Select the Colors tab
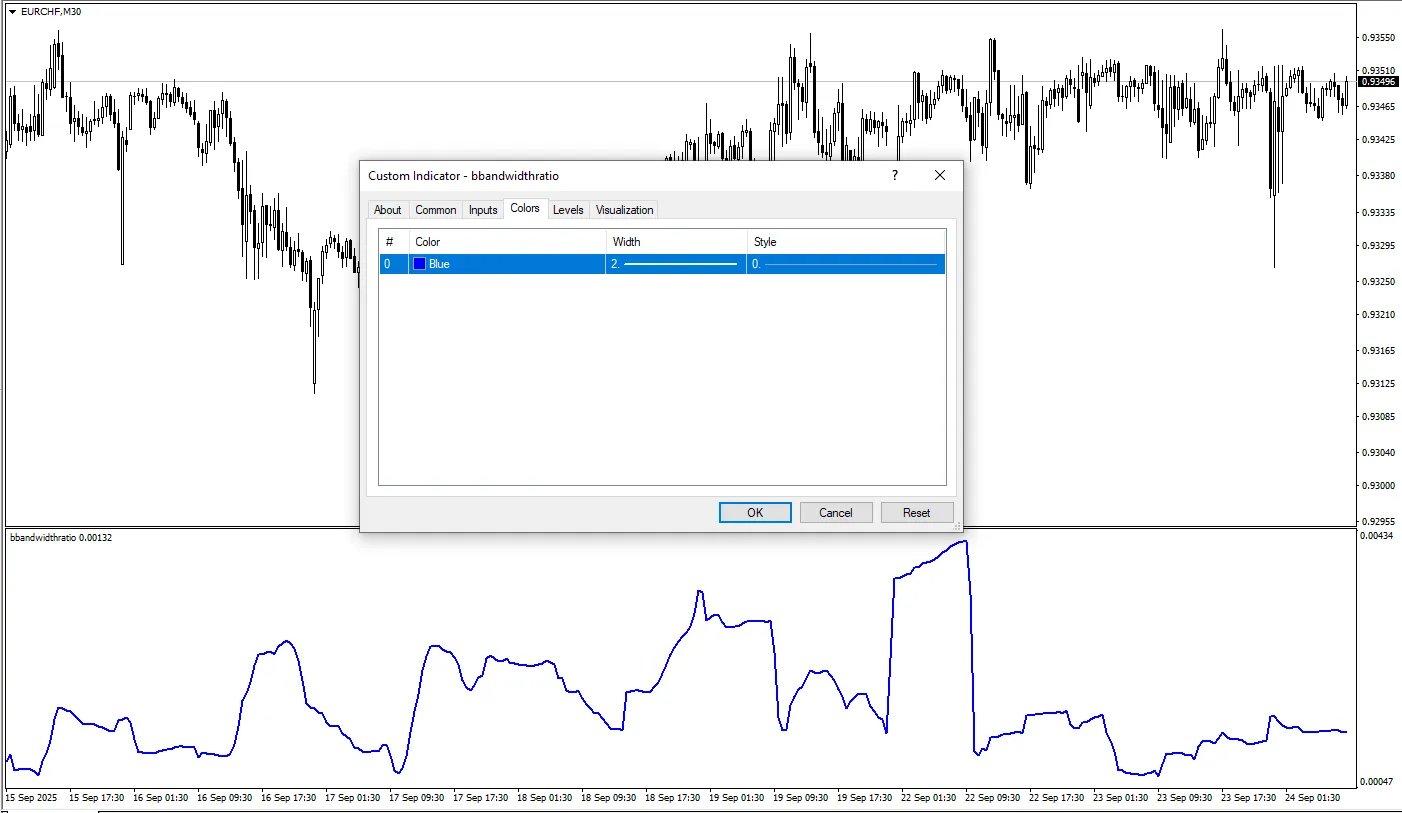1402x813 pixels. click(524, 209)
